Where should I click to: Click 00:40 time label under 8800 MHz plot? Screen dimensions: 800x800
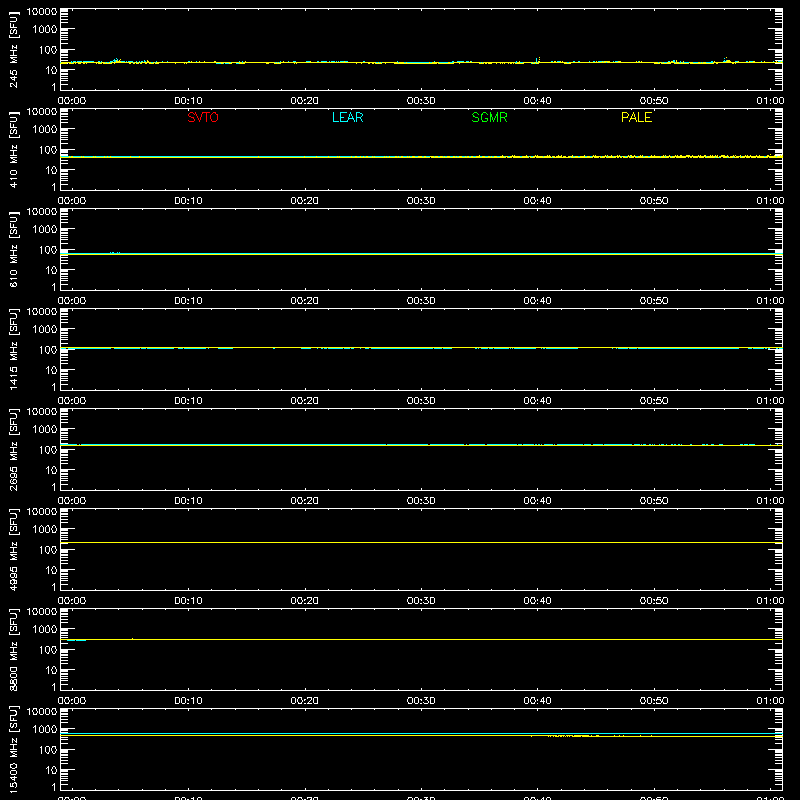[537, 701]
